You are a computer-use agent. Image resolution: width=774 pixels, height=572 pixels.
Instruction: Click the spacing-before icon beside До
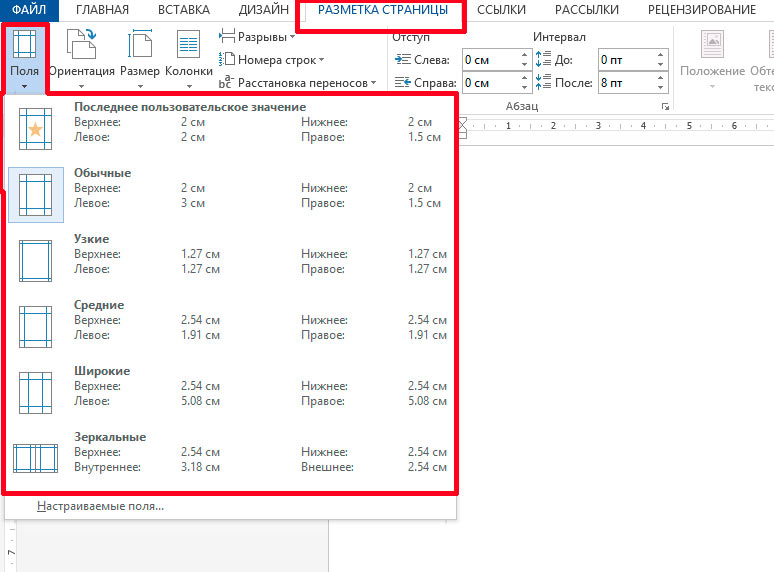[543, 59]
